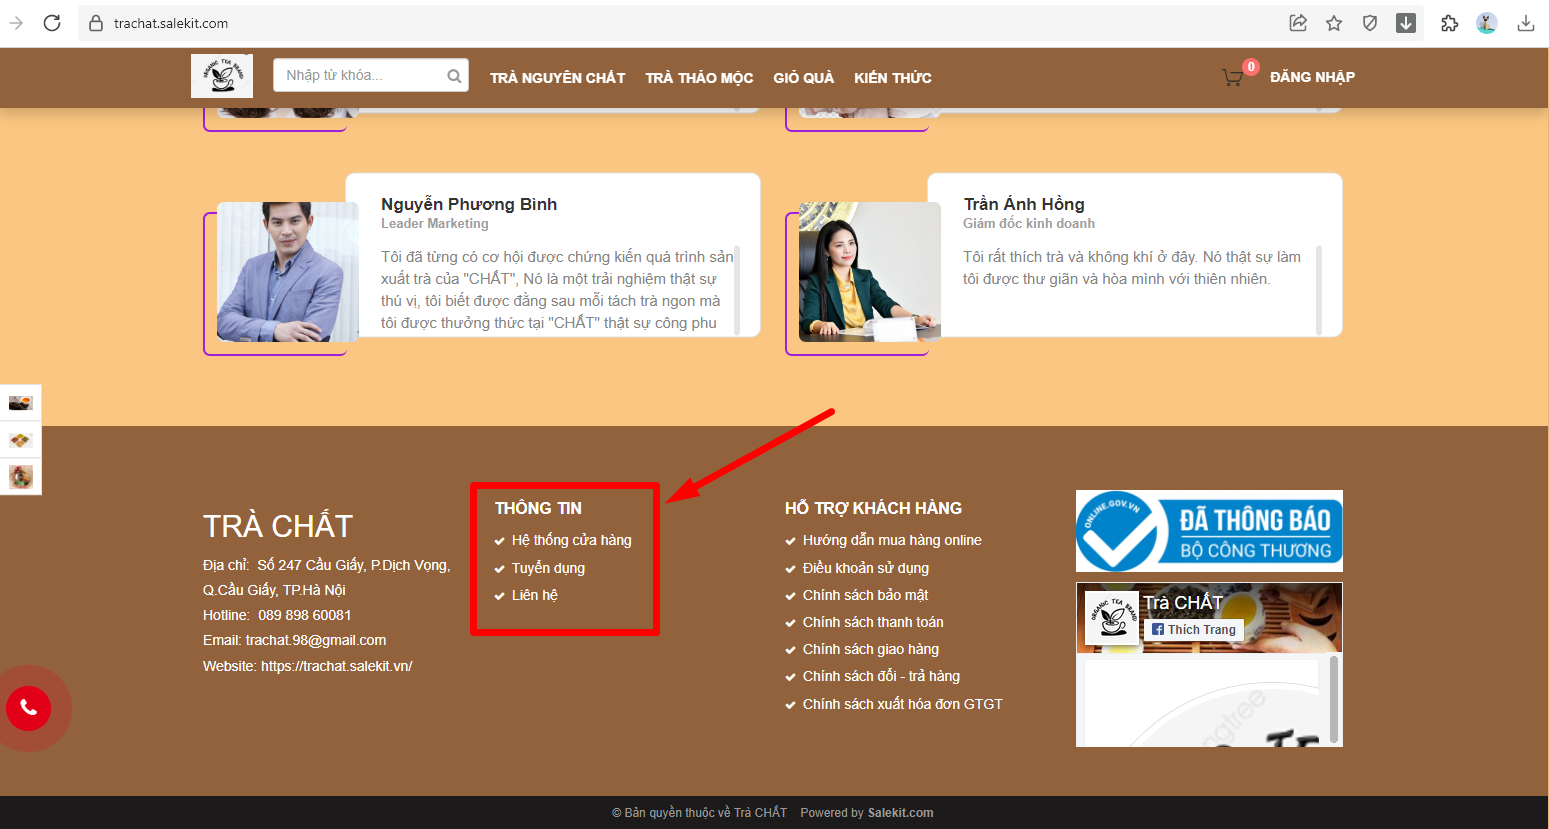Click the ĐĂNG NHẬP login link
Image resolution: width=1549 pixels, height=829 pixels.
click(x=1312, y=77)
